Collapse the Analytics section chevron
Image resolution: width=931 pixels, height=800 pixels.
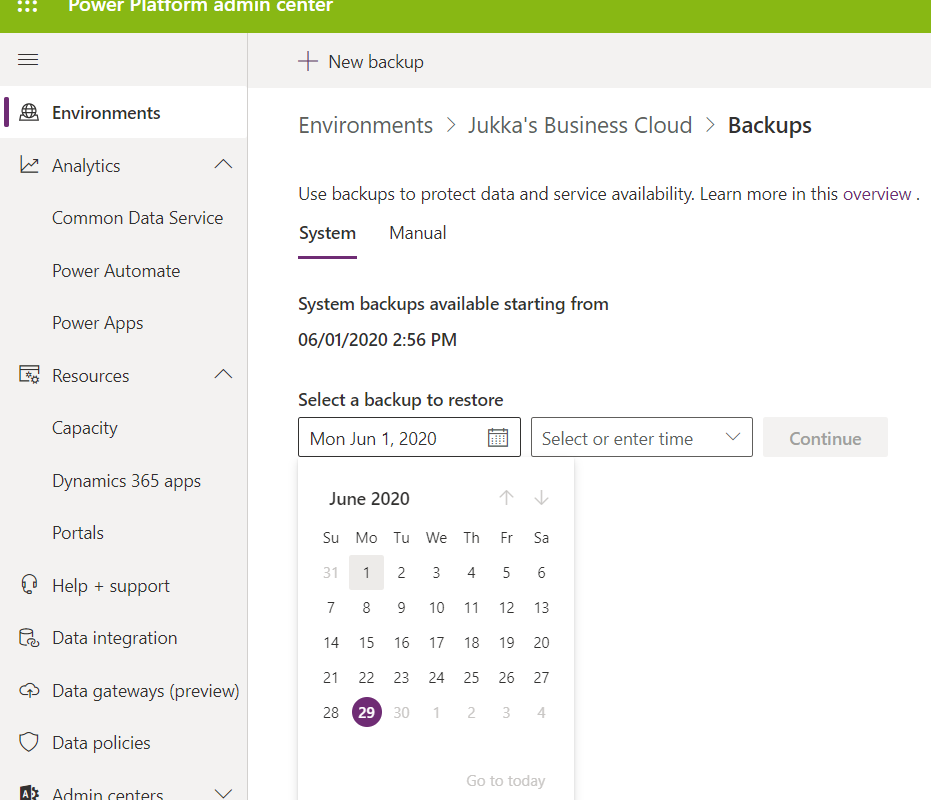click(223, 165)
